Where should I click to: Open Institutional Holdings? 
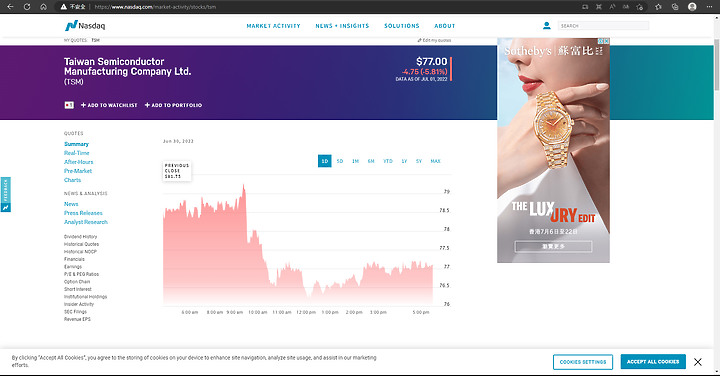pyautogui.click(x=85, y=297)
